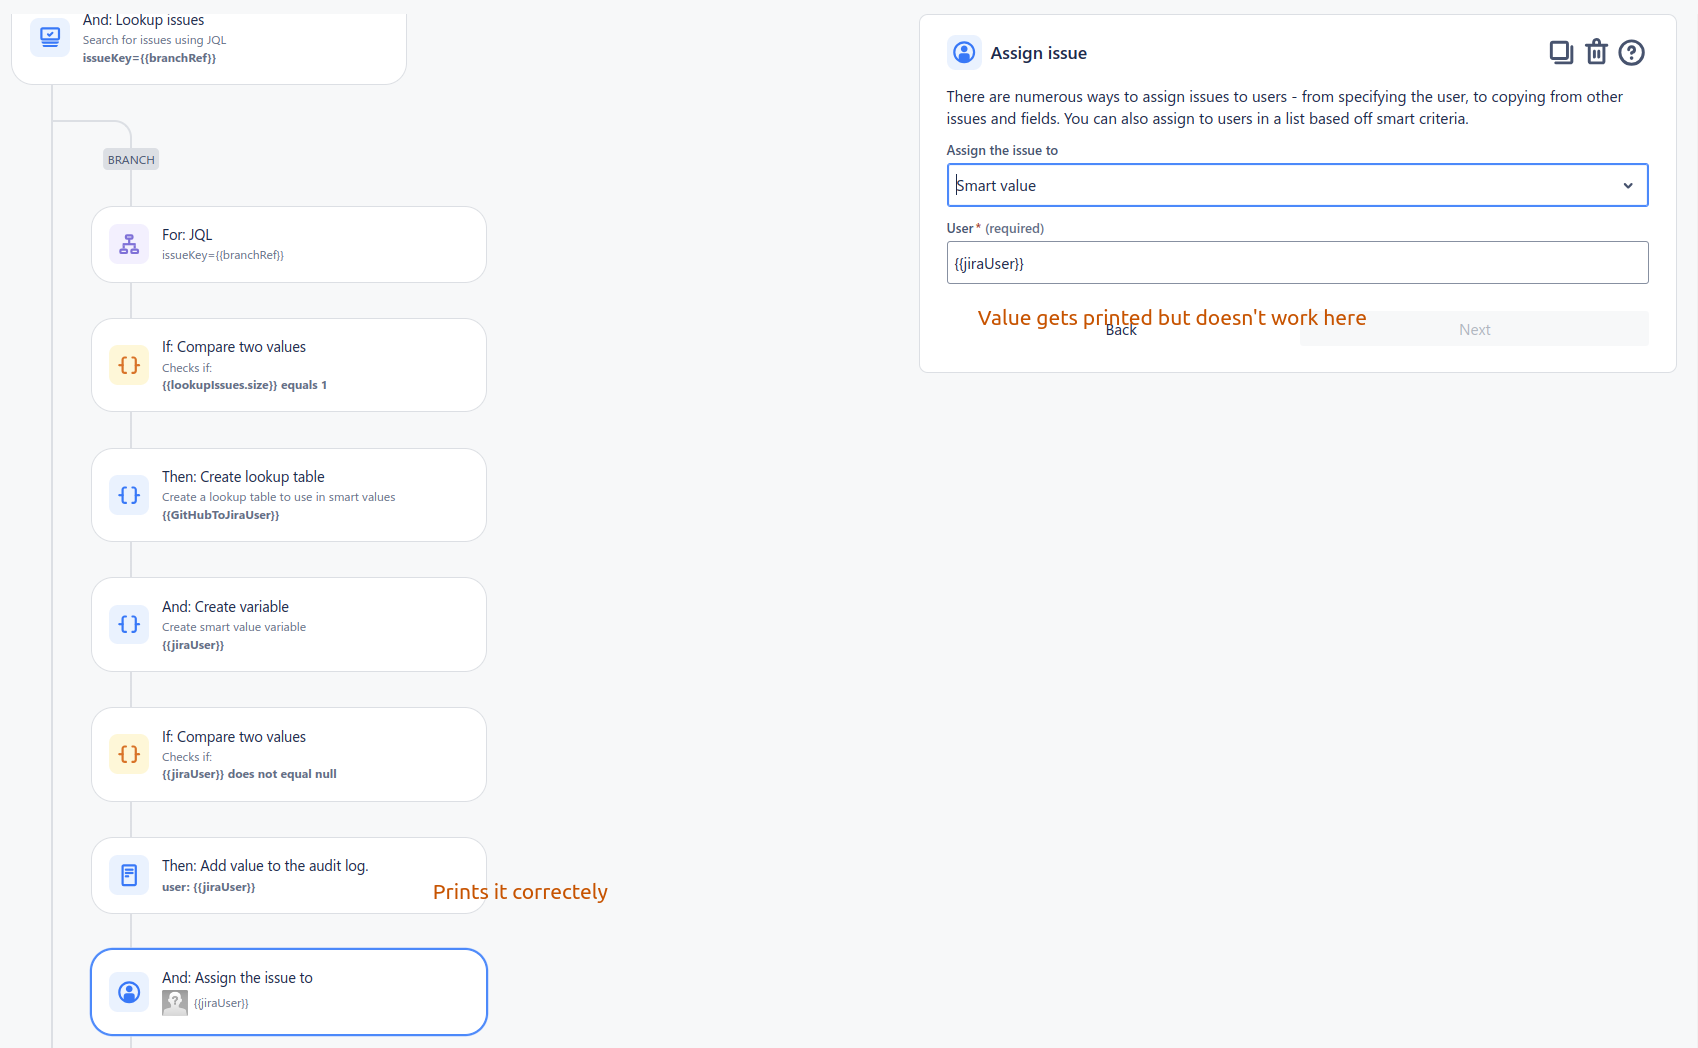Click the duplicate component icon
Image resolution: width=1698 pixels, height=1048 pixels.
pos(1561,52)
